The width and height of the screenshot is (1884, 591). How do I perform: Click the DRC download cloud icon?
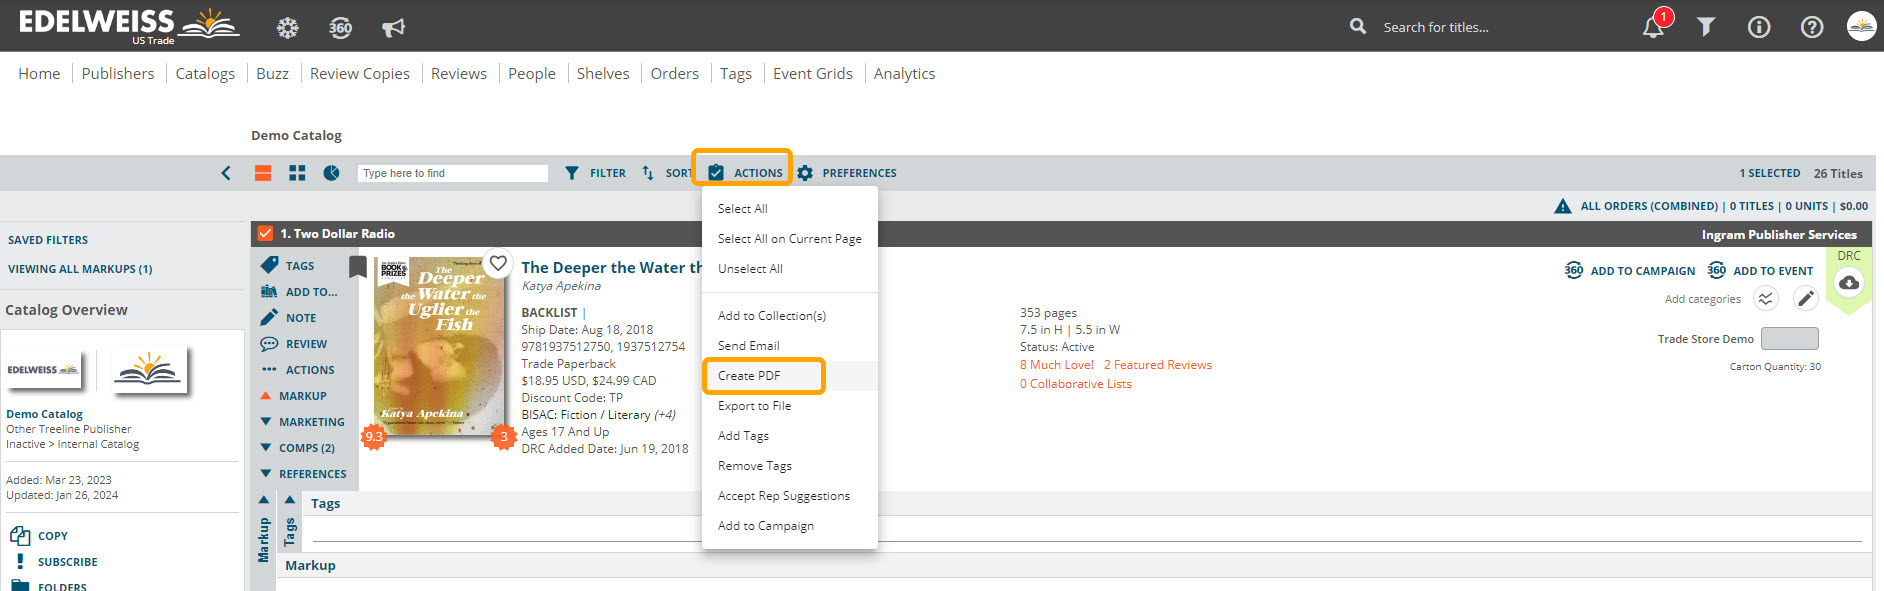1849,283
